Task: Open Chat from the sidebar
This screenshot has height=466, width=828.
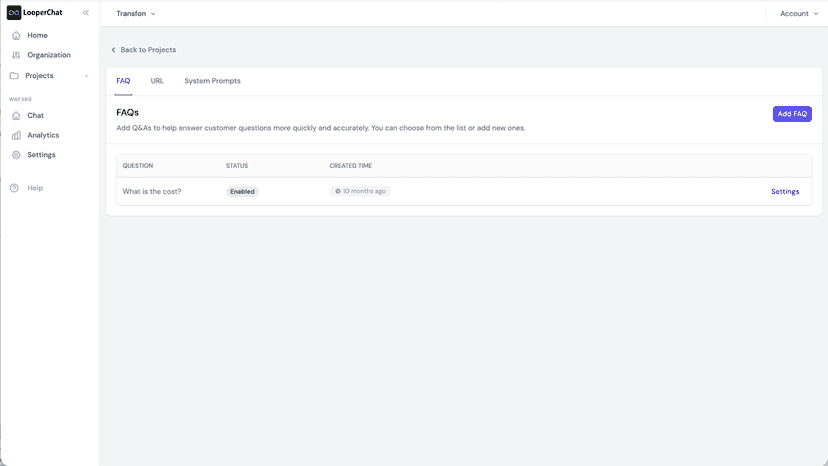Action: click(35, 115)
